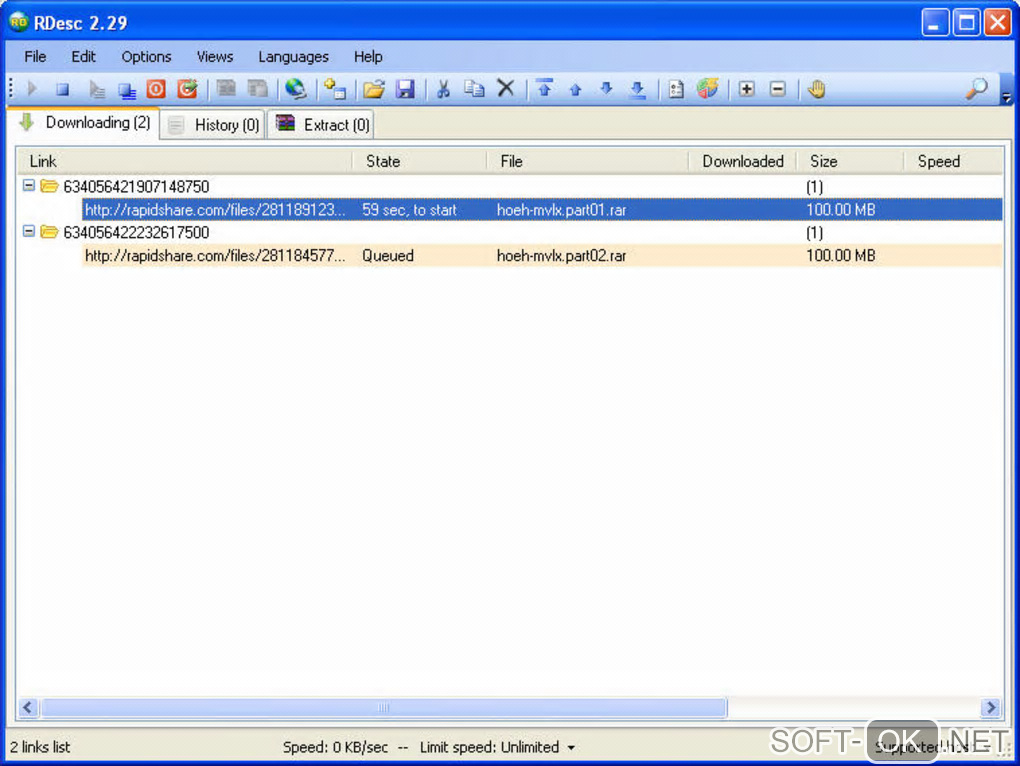Select the queued hoeh-mvlx.part02.rar link

click(542, 256)
